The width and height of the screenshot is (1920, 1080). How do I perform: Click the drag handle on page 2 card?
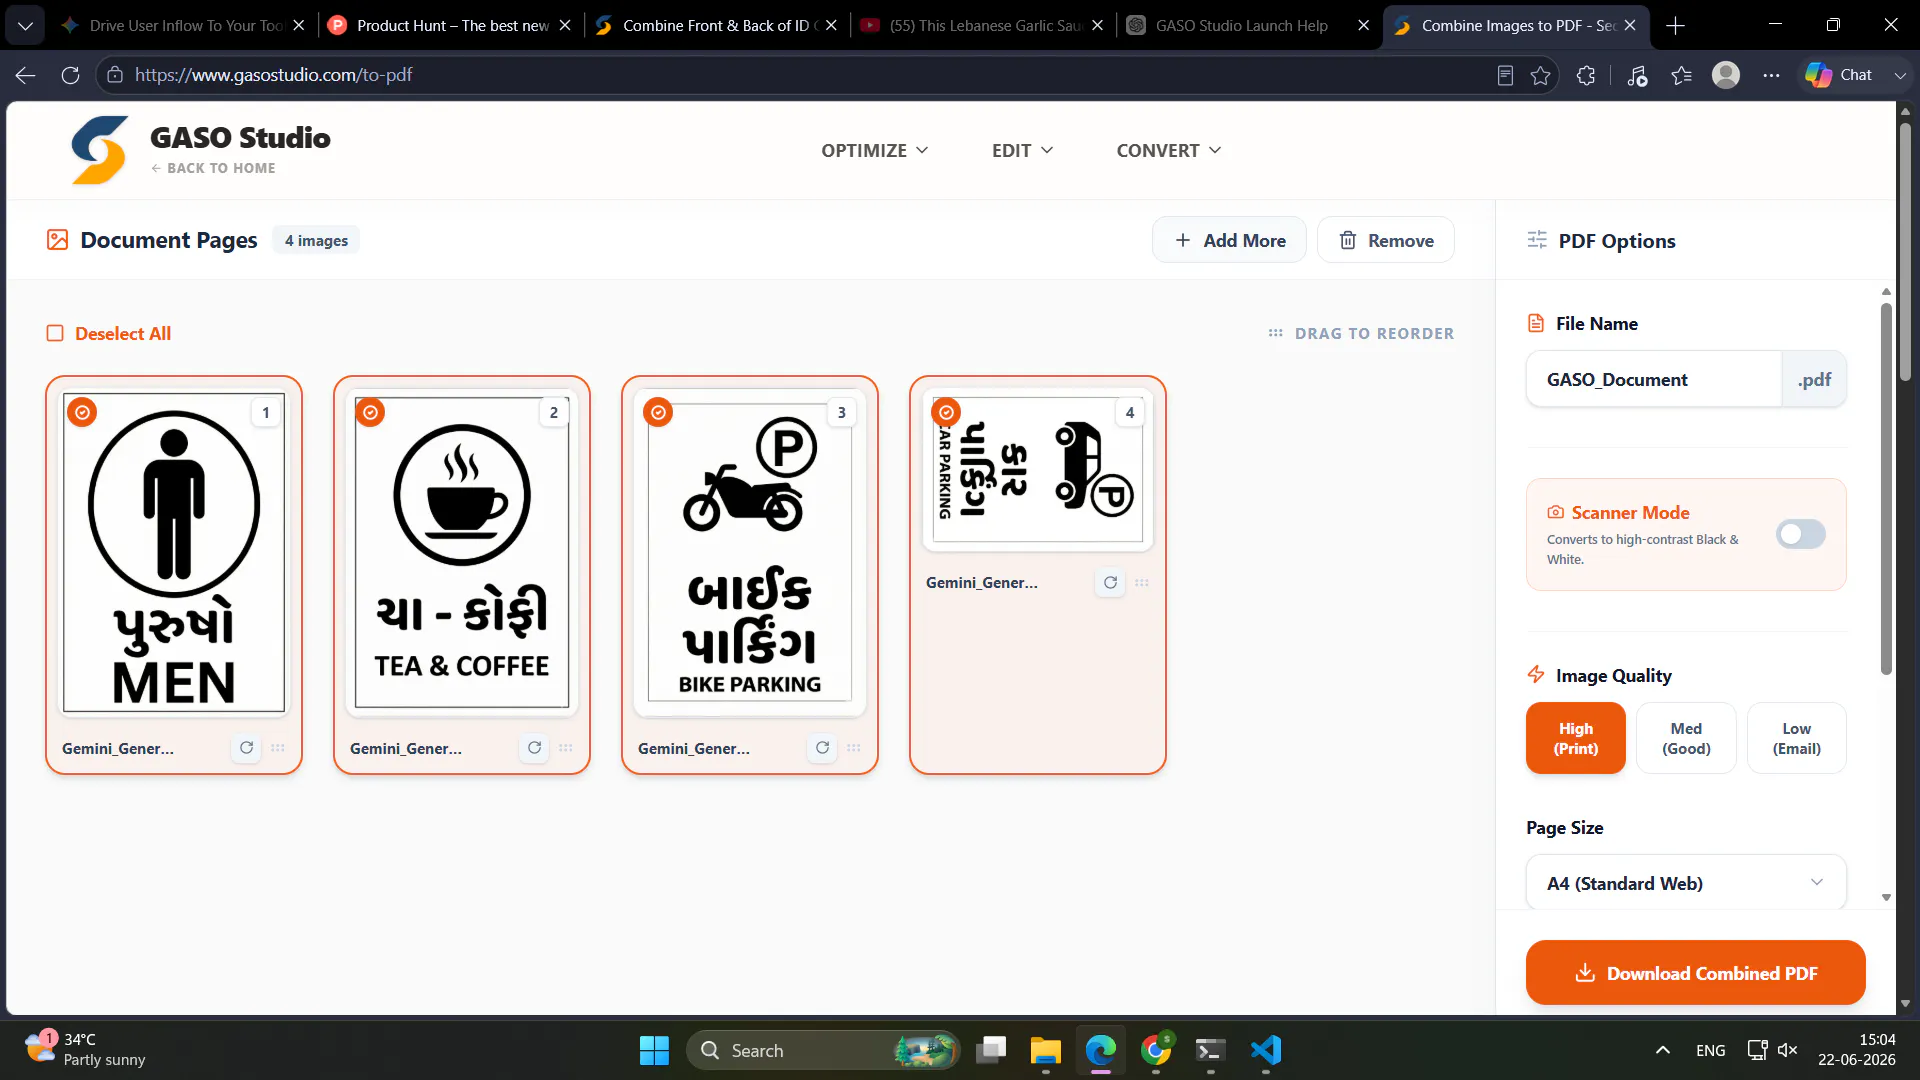(x=566, y=748)
